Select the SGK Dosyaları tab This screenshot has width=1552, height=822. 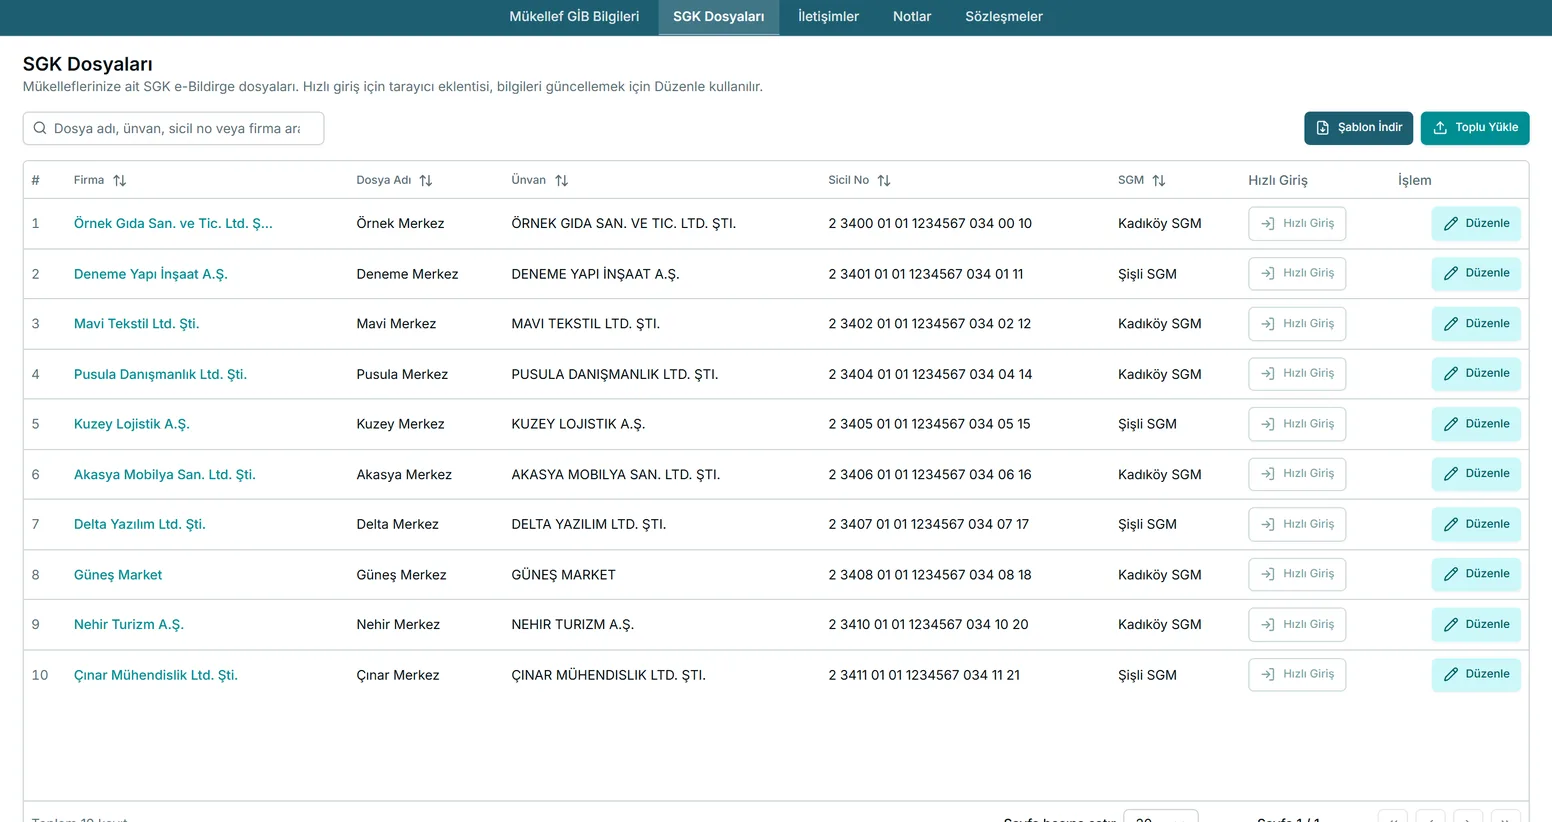tap(718, 17)
